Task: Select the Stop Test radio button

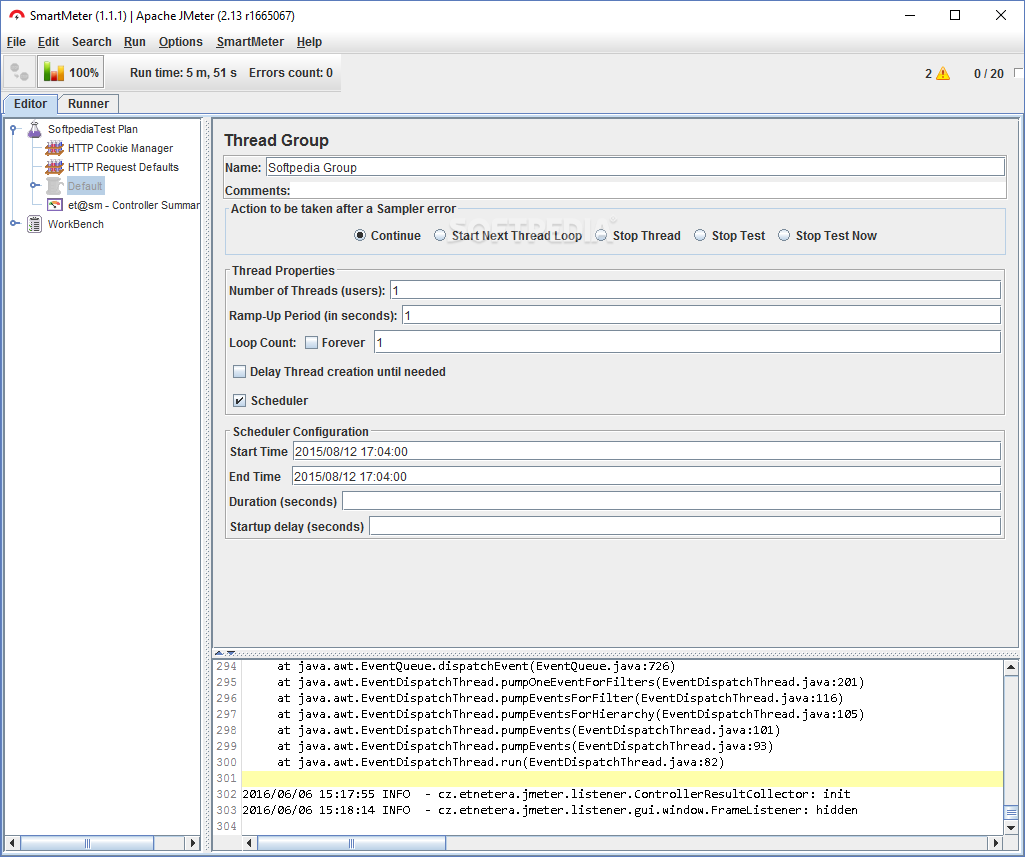Action: 700,235
